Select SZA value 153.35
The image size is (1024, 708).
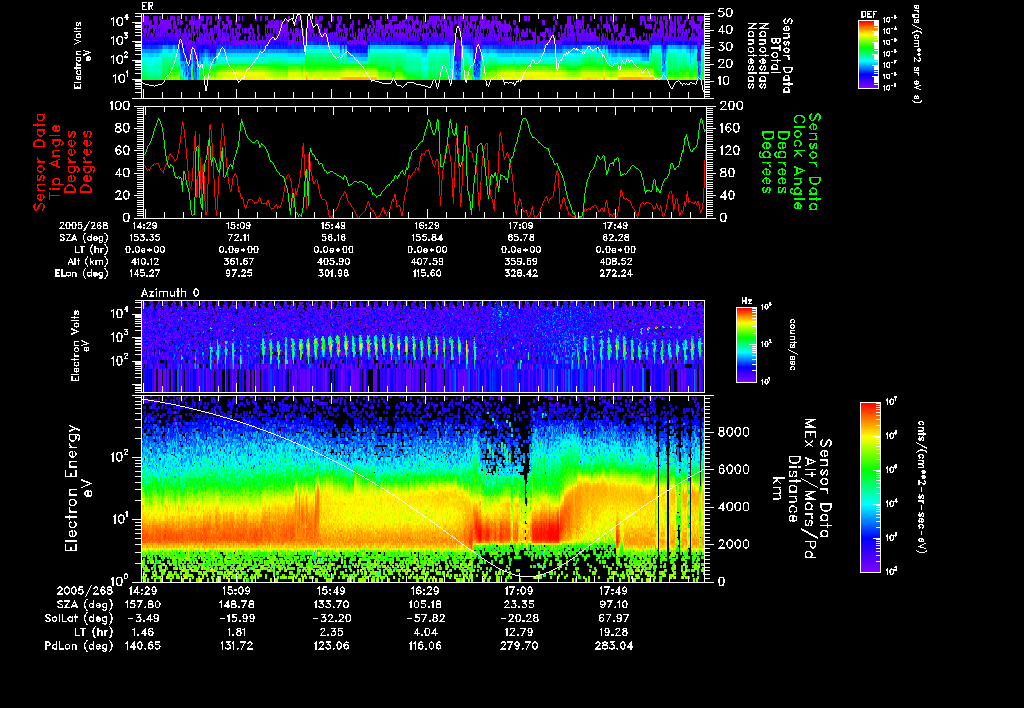[145, 238]
